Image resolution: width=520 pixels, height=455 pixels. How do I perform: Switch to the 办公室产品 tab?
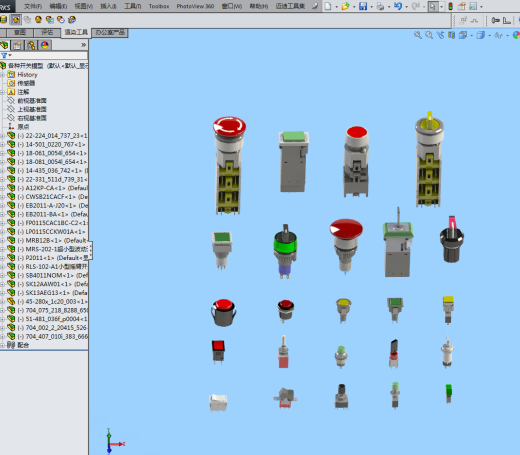(110, 33)
